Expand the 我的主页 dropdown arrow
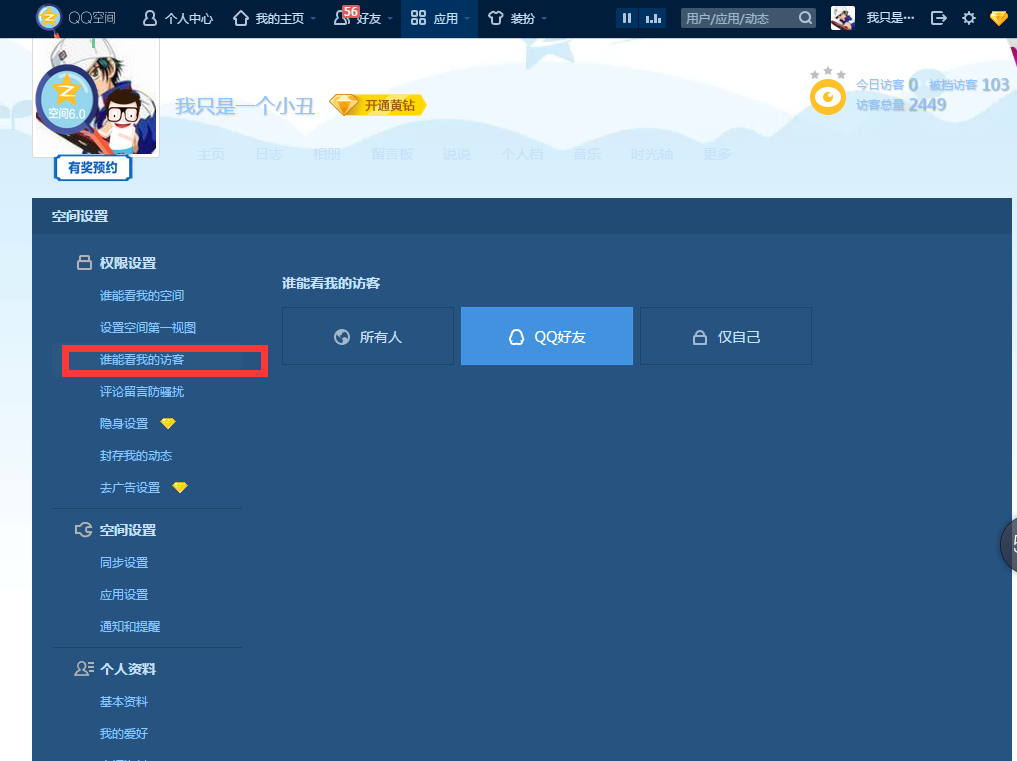 click(x=313, y=19)
